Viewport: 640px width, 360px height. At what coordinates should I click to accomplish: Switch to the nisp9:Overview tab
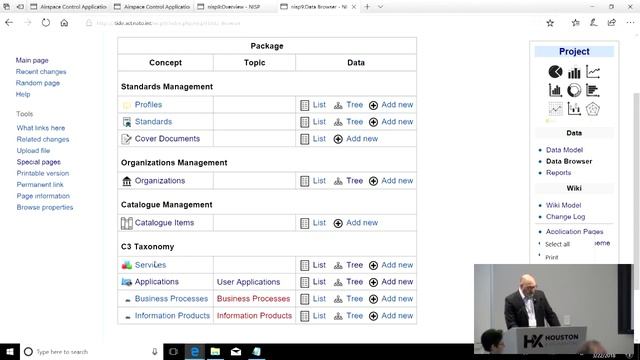point(236,7)
